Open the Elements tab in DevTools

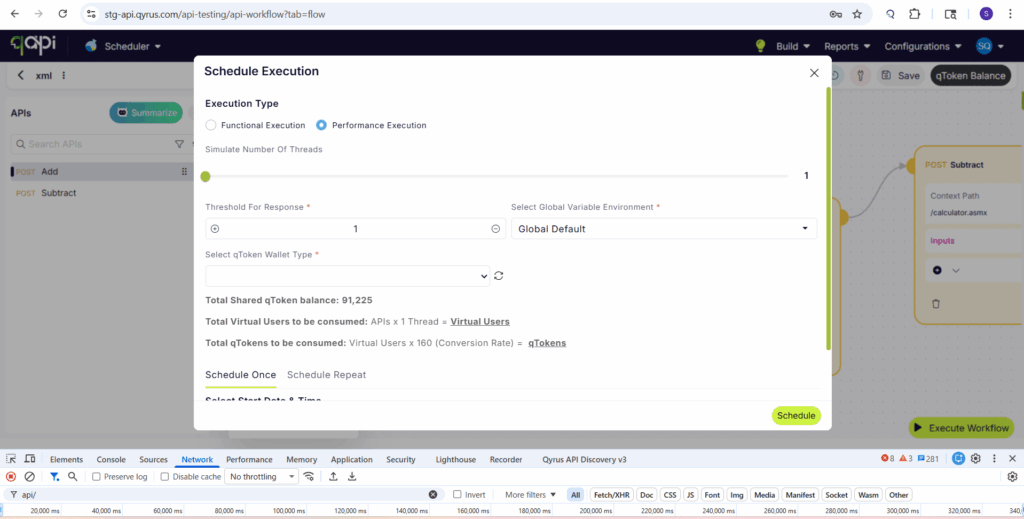point(67,460)
